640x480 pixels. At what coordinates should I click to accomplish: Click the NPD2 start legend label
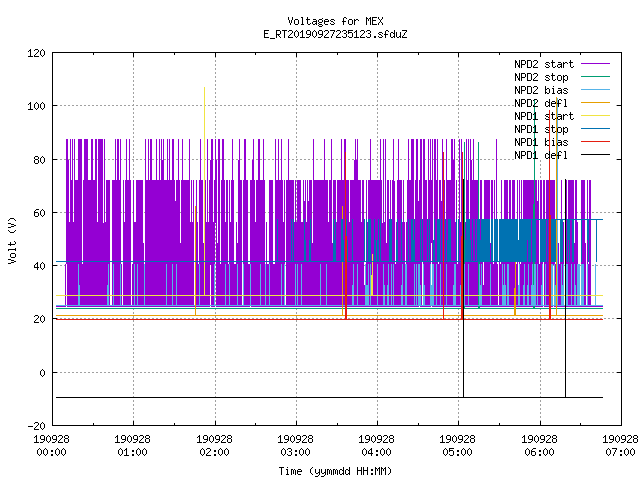click(544, 64)
